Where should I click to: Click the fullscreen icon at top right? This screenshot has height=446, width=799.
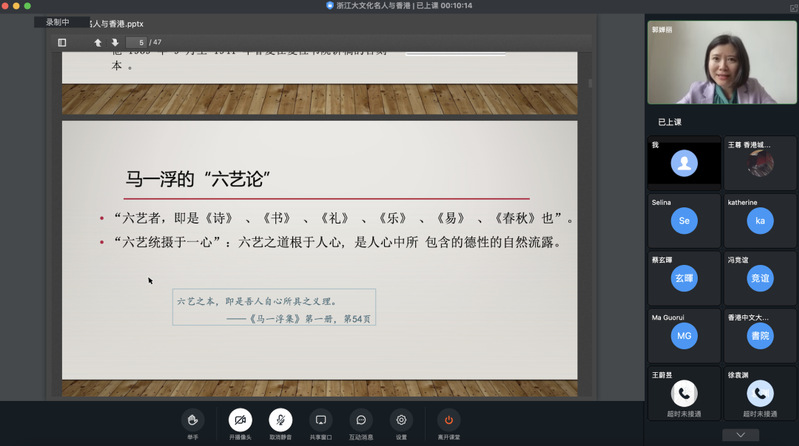coord(793,7)
